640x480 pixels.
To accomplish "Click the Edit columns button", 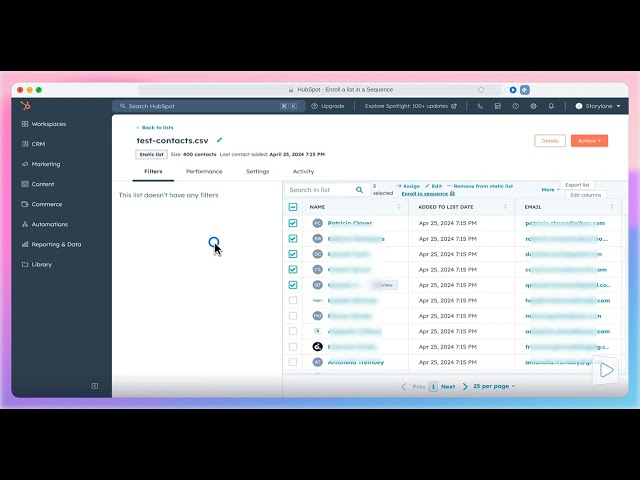I will [585, 195].
